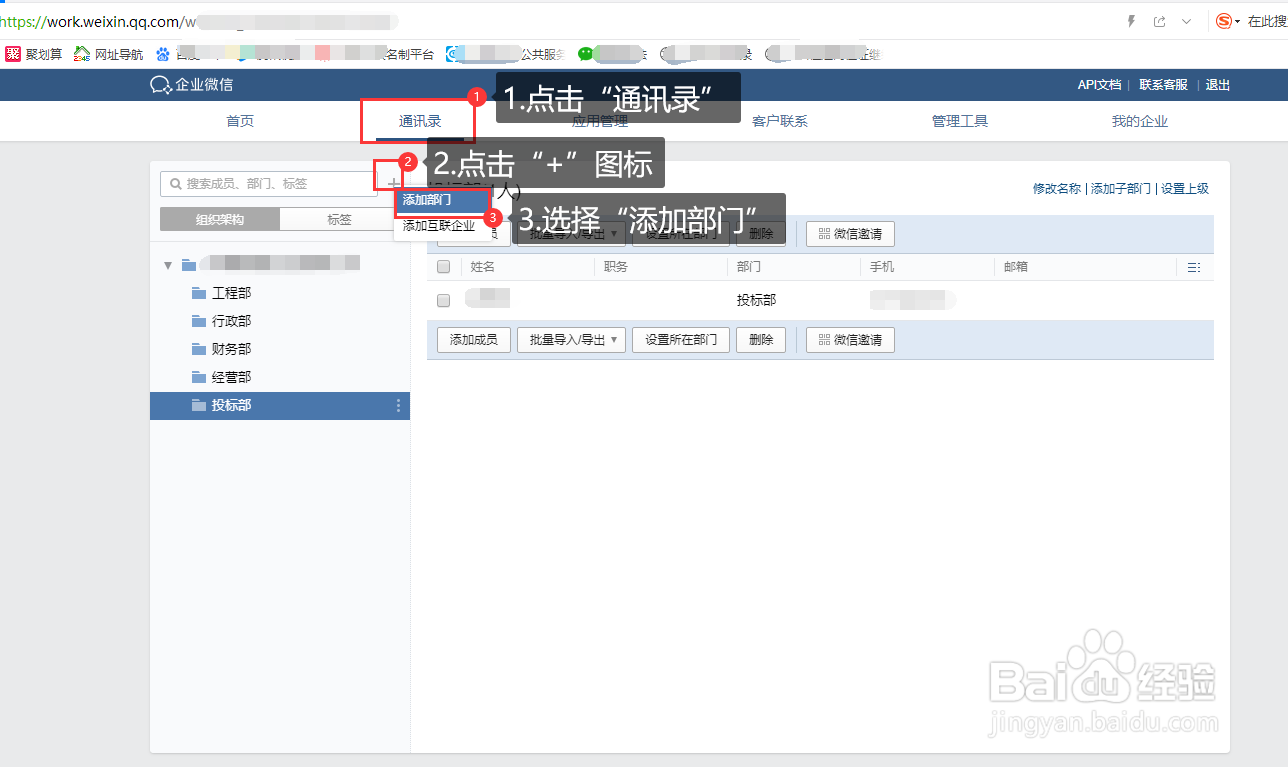Open the address bar dropdown chevron
1288x767 pixels.
tap(1186, 21)
